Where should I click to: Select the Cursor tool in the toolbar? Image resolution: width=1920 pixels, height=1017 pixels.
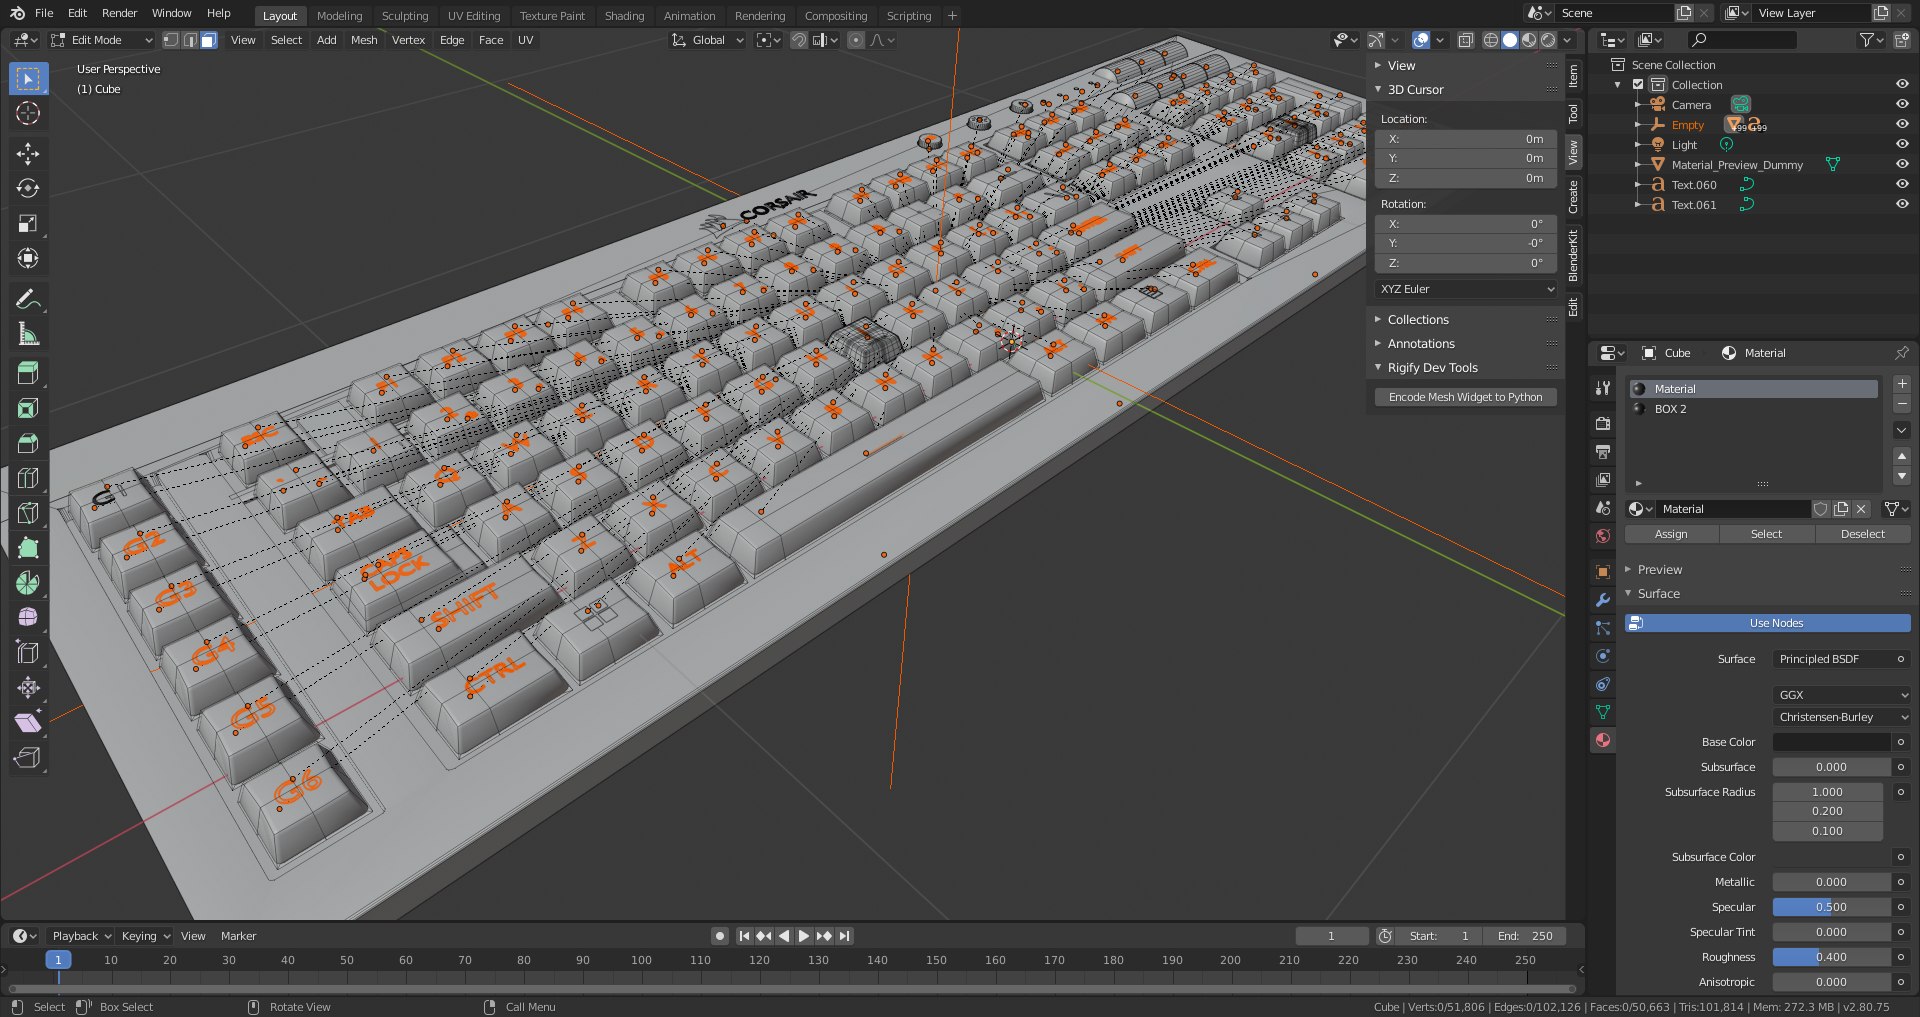coord(28,113)
